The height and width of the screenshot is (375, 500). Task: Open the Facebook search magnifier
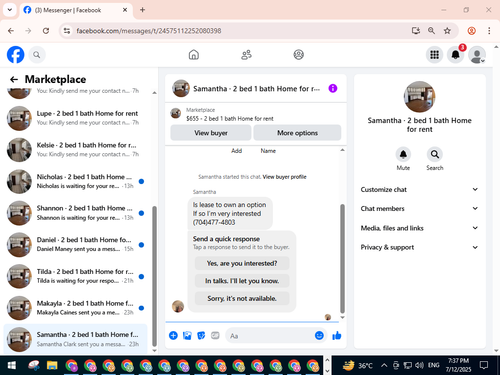click(37, 55)
